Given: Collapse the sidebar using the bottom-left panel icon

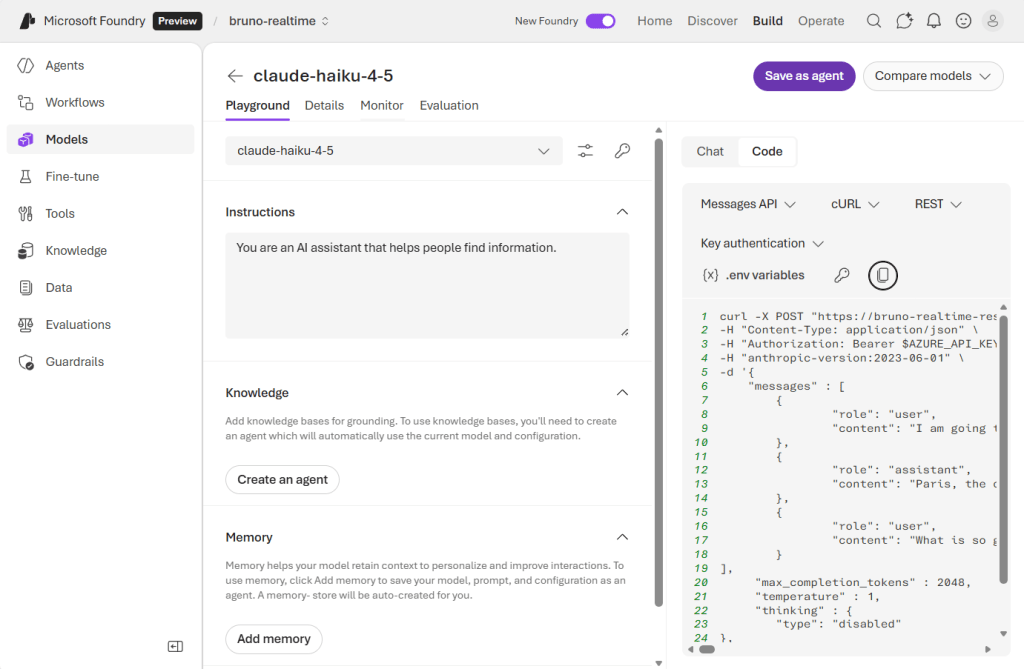Looking at the screenshot, I should [175, 646].
